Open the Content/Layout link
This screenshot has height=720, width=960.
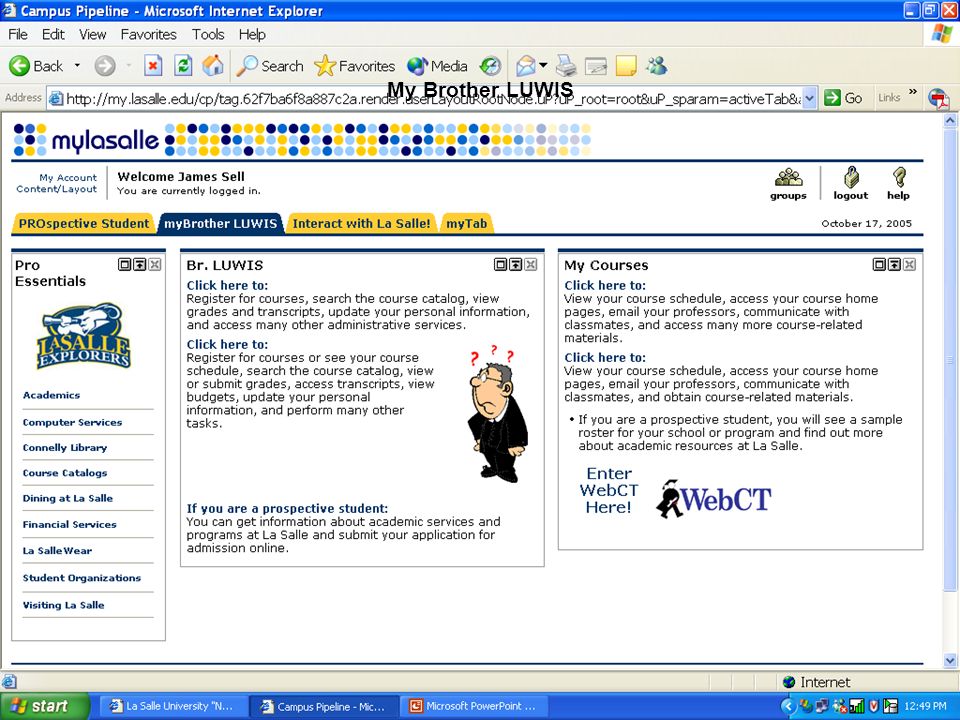click(56, 189)
